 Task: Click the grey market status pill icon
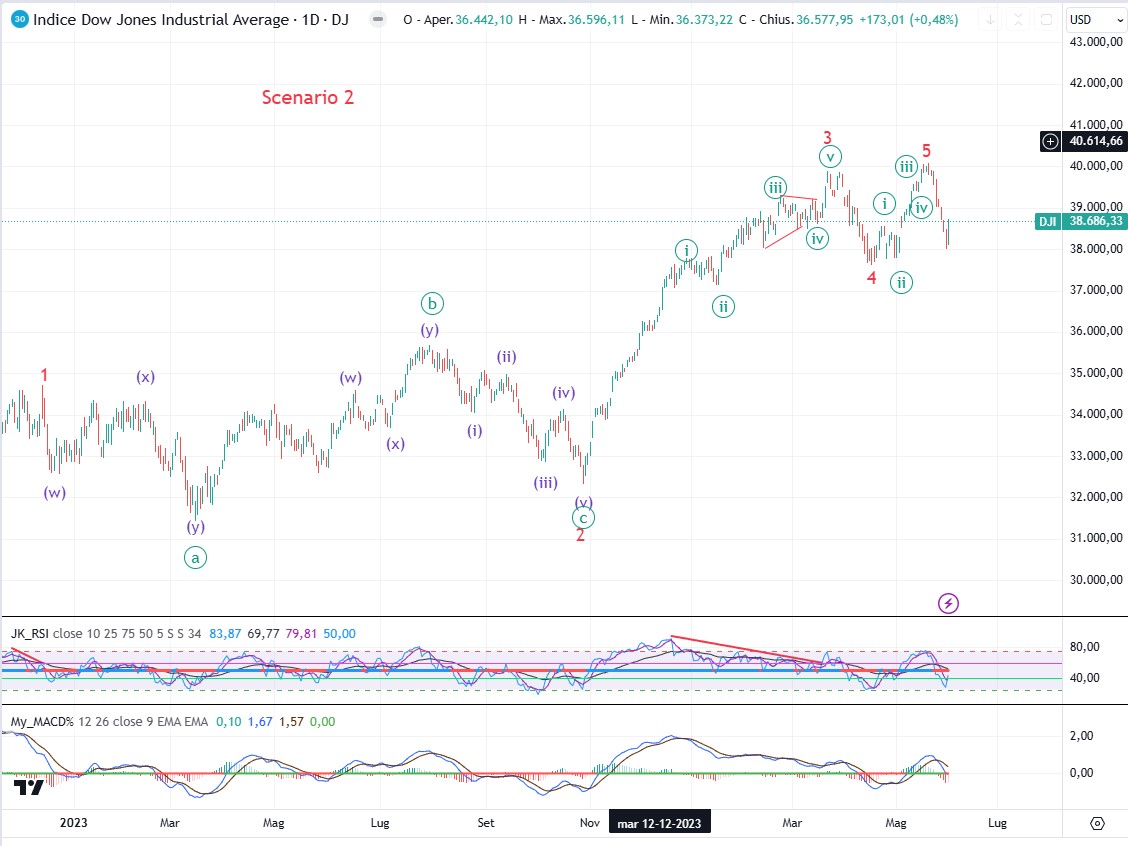click(x=378, y=19)
